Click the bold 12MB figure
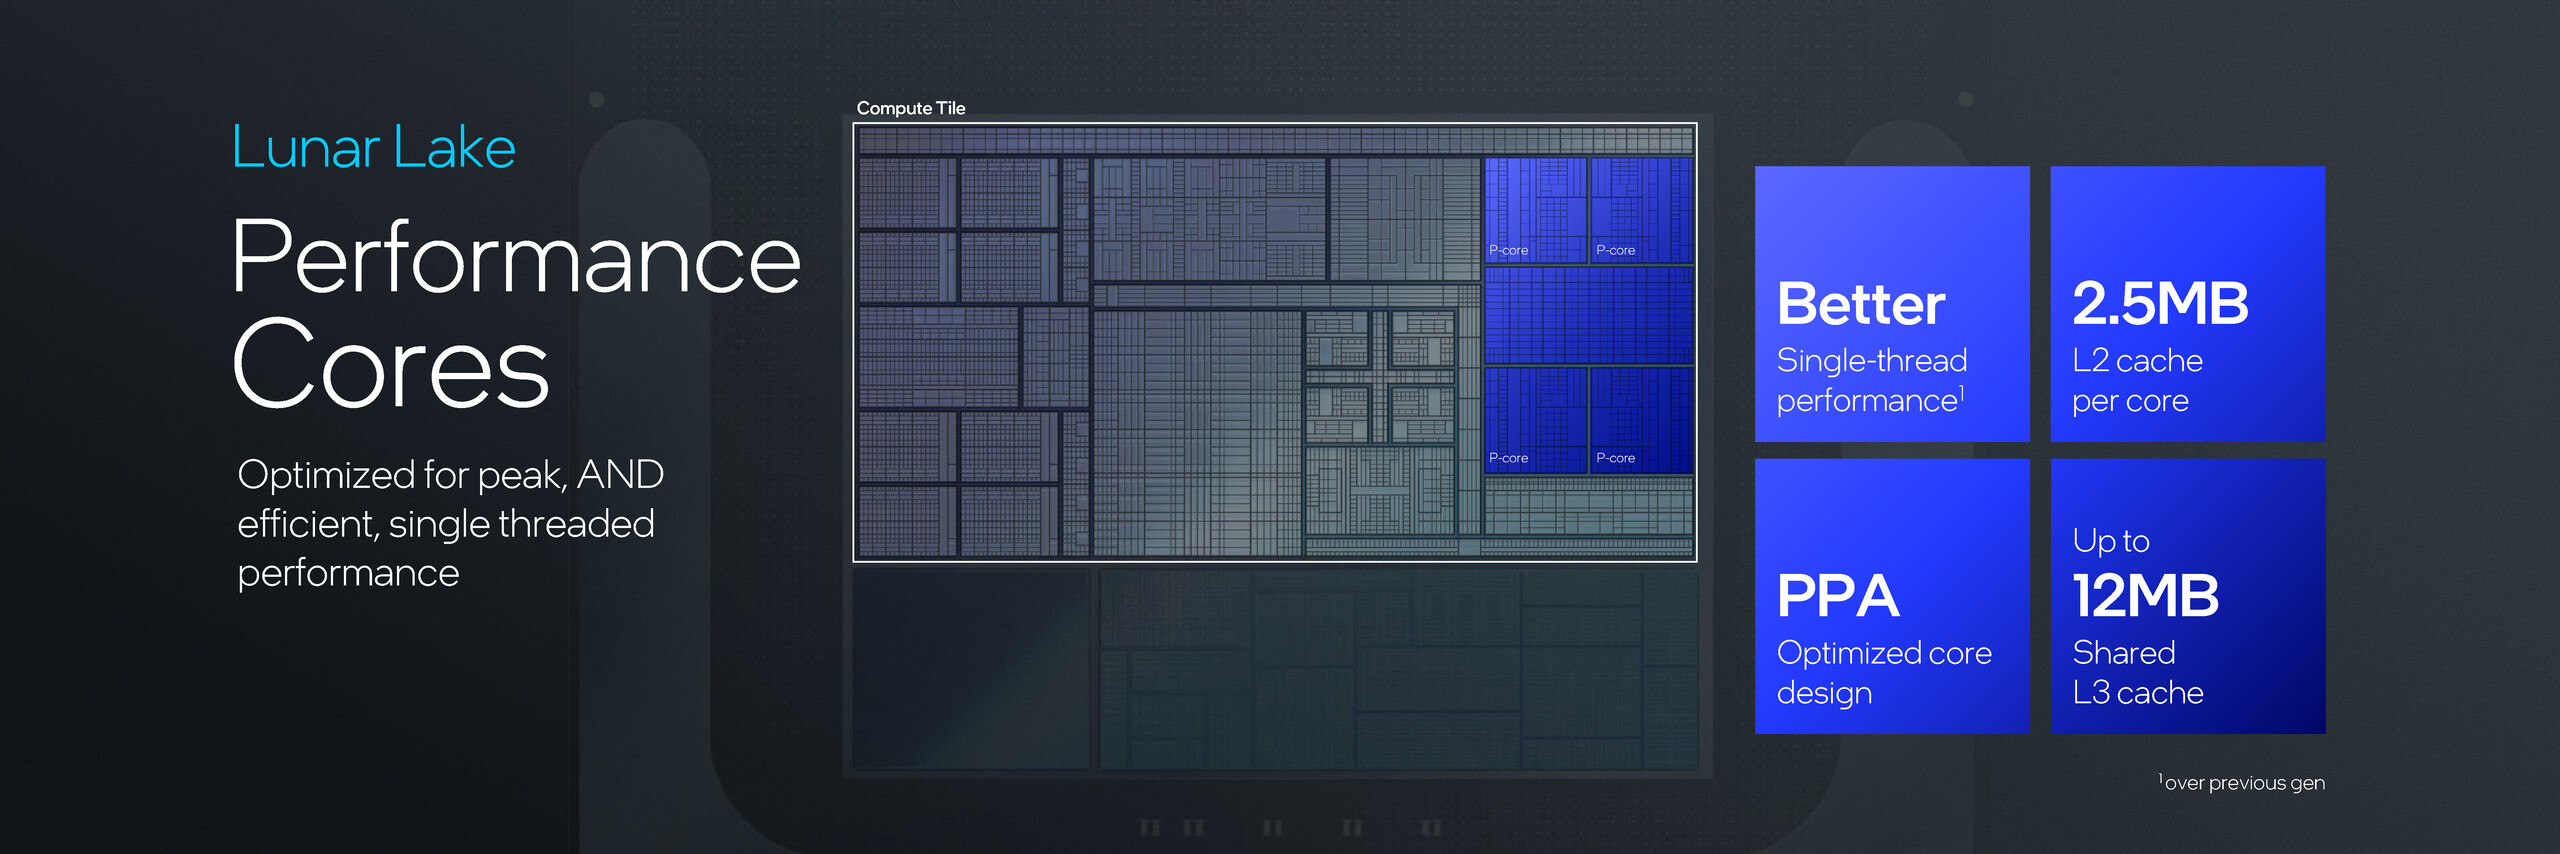This screenshot has width=2560, height=854. click(2145, 596)
